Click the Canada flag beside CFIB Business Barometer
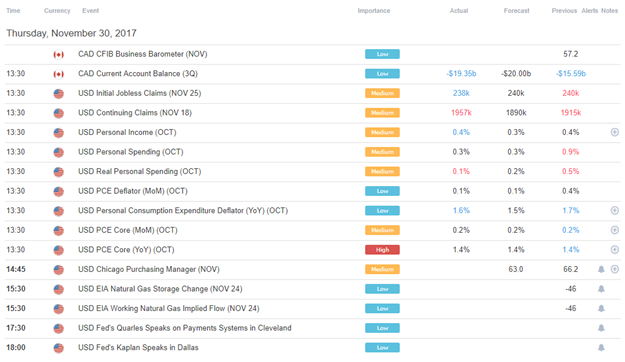 coord(59,55)
